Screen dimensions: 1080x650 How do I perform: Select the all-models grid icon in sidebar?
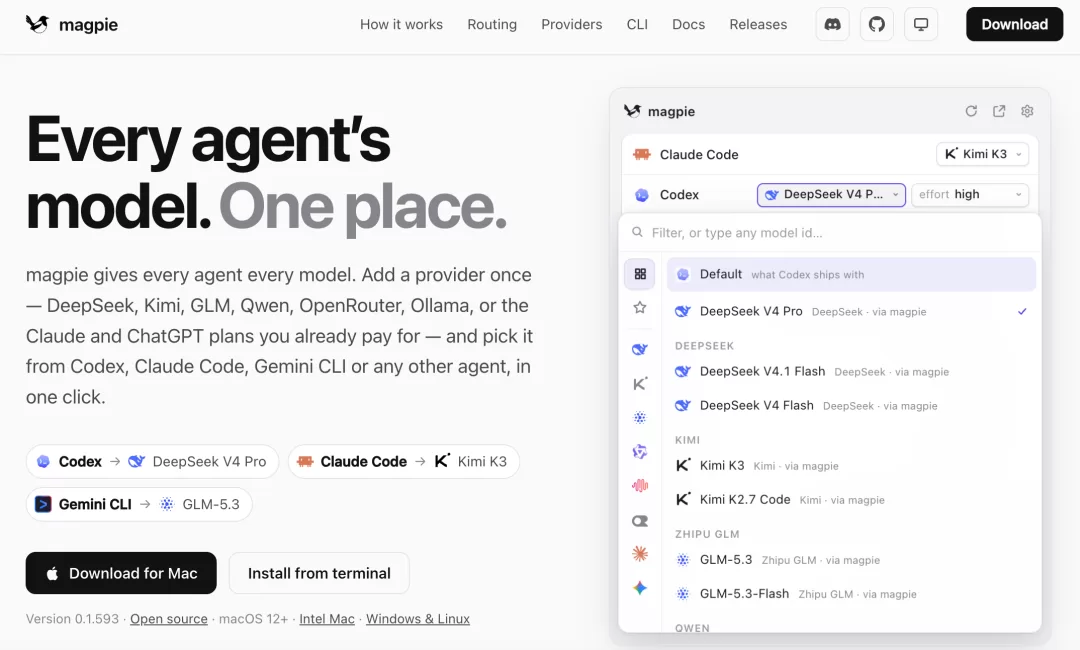tap(640, 274)
